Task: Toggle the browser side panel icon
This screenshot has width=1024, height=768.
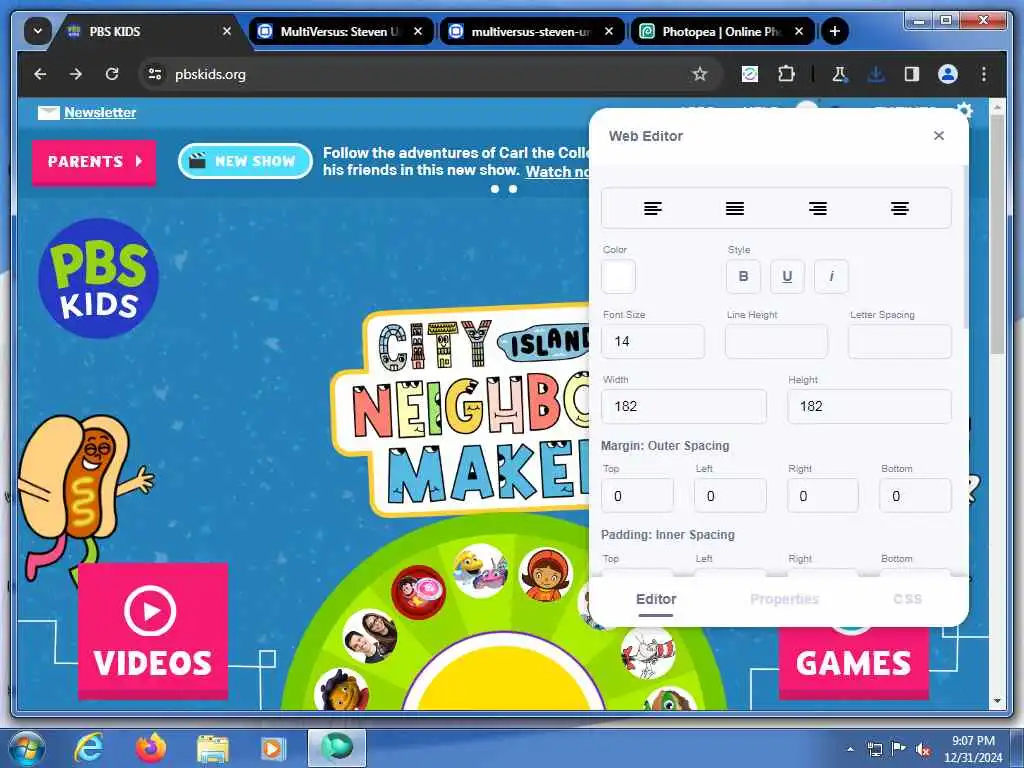Action: [x=912, y=74]
